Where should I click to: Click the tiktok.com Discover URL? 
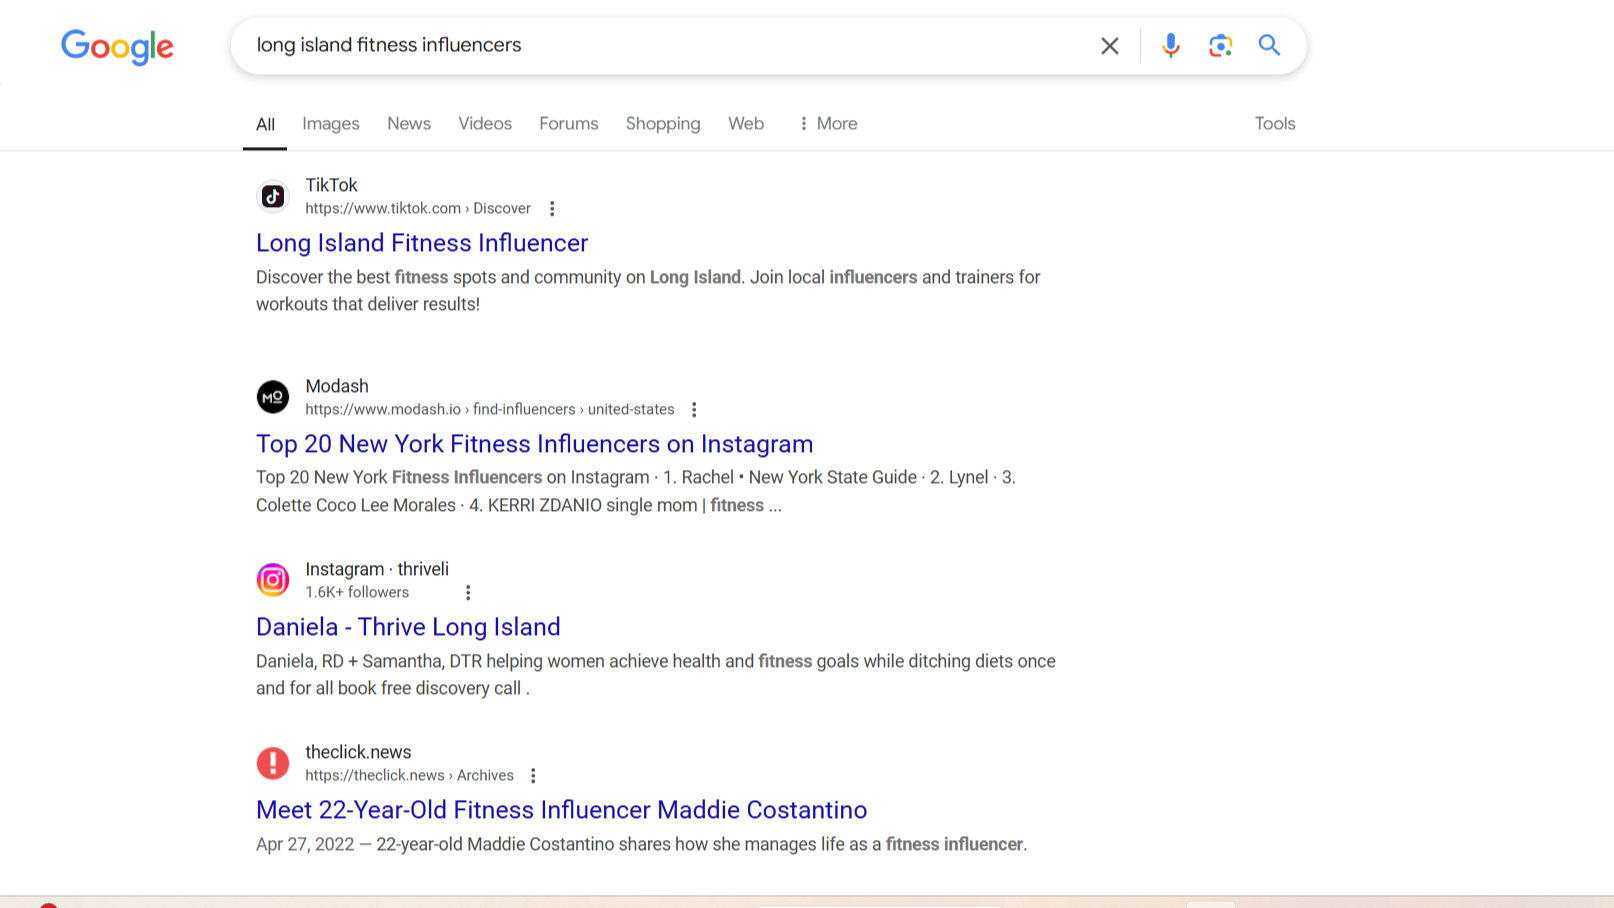(x=418, y=209)
